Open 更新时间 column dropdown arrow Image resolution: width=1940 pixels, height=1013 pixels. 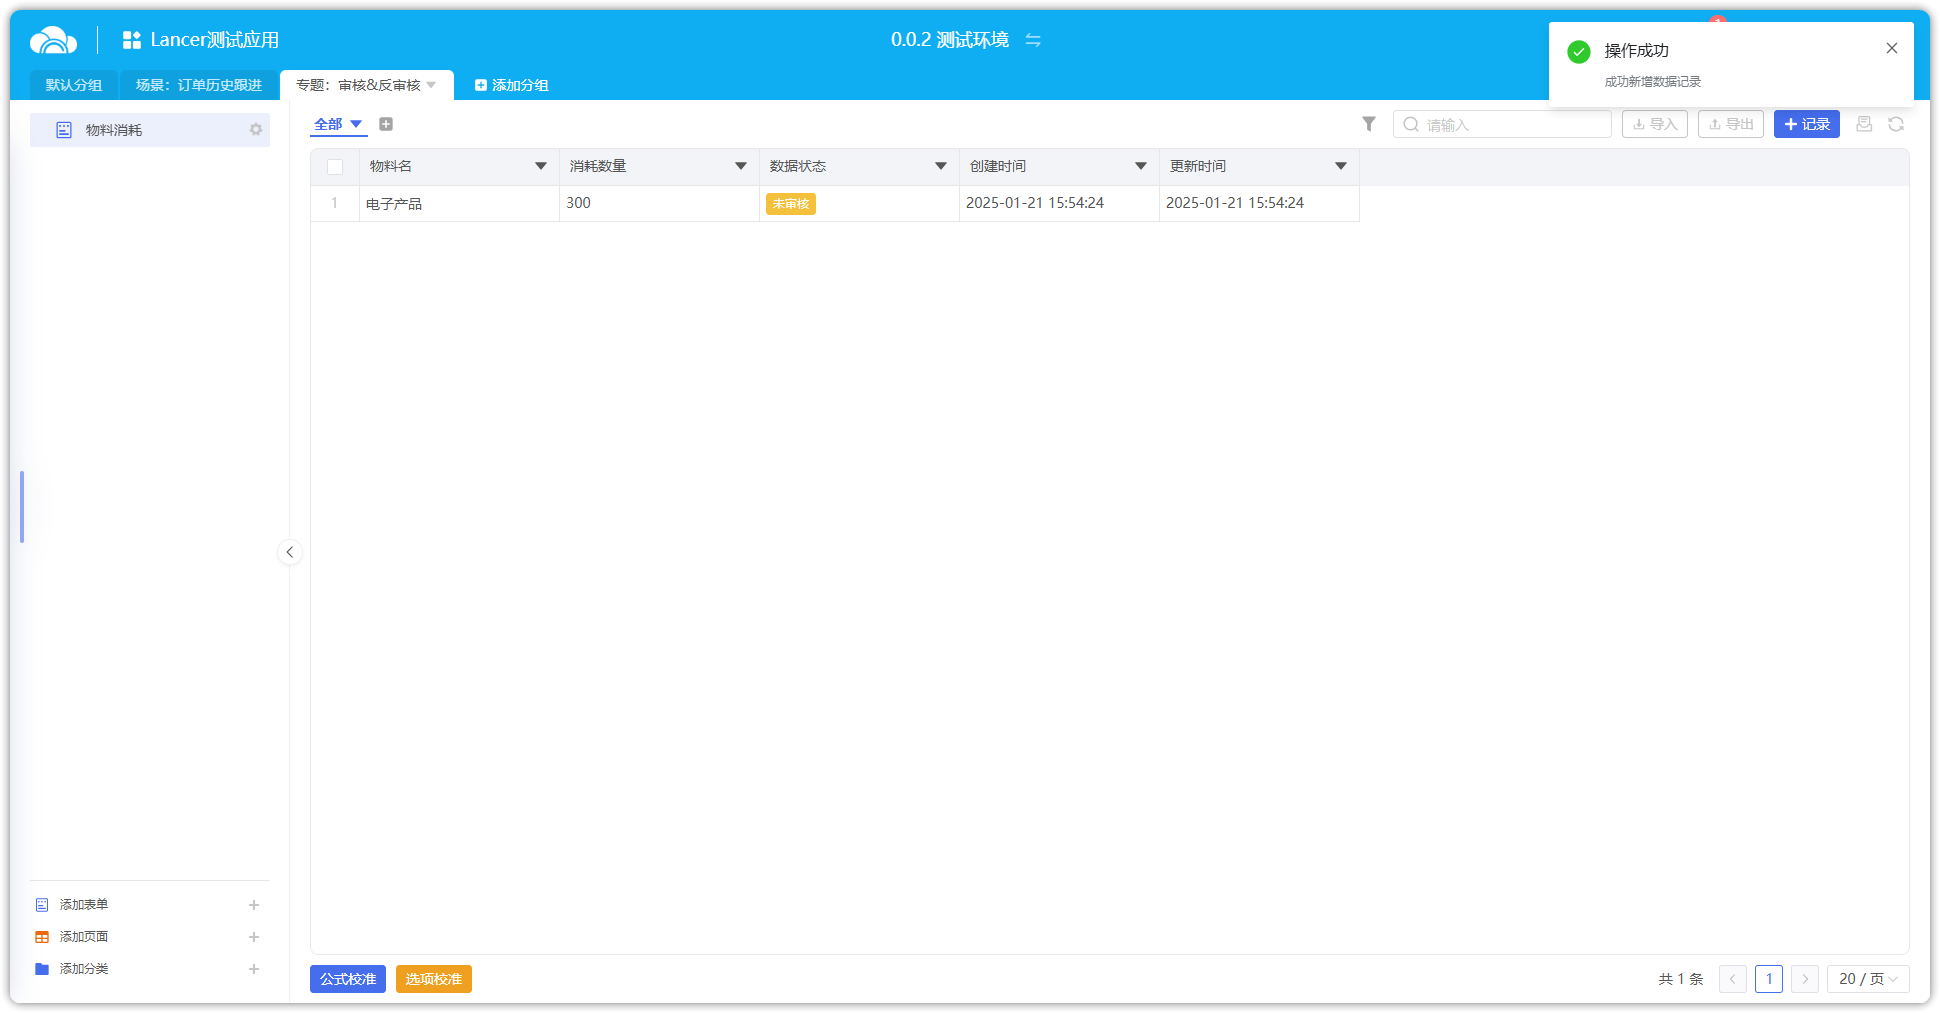[x=1341, y=166]
